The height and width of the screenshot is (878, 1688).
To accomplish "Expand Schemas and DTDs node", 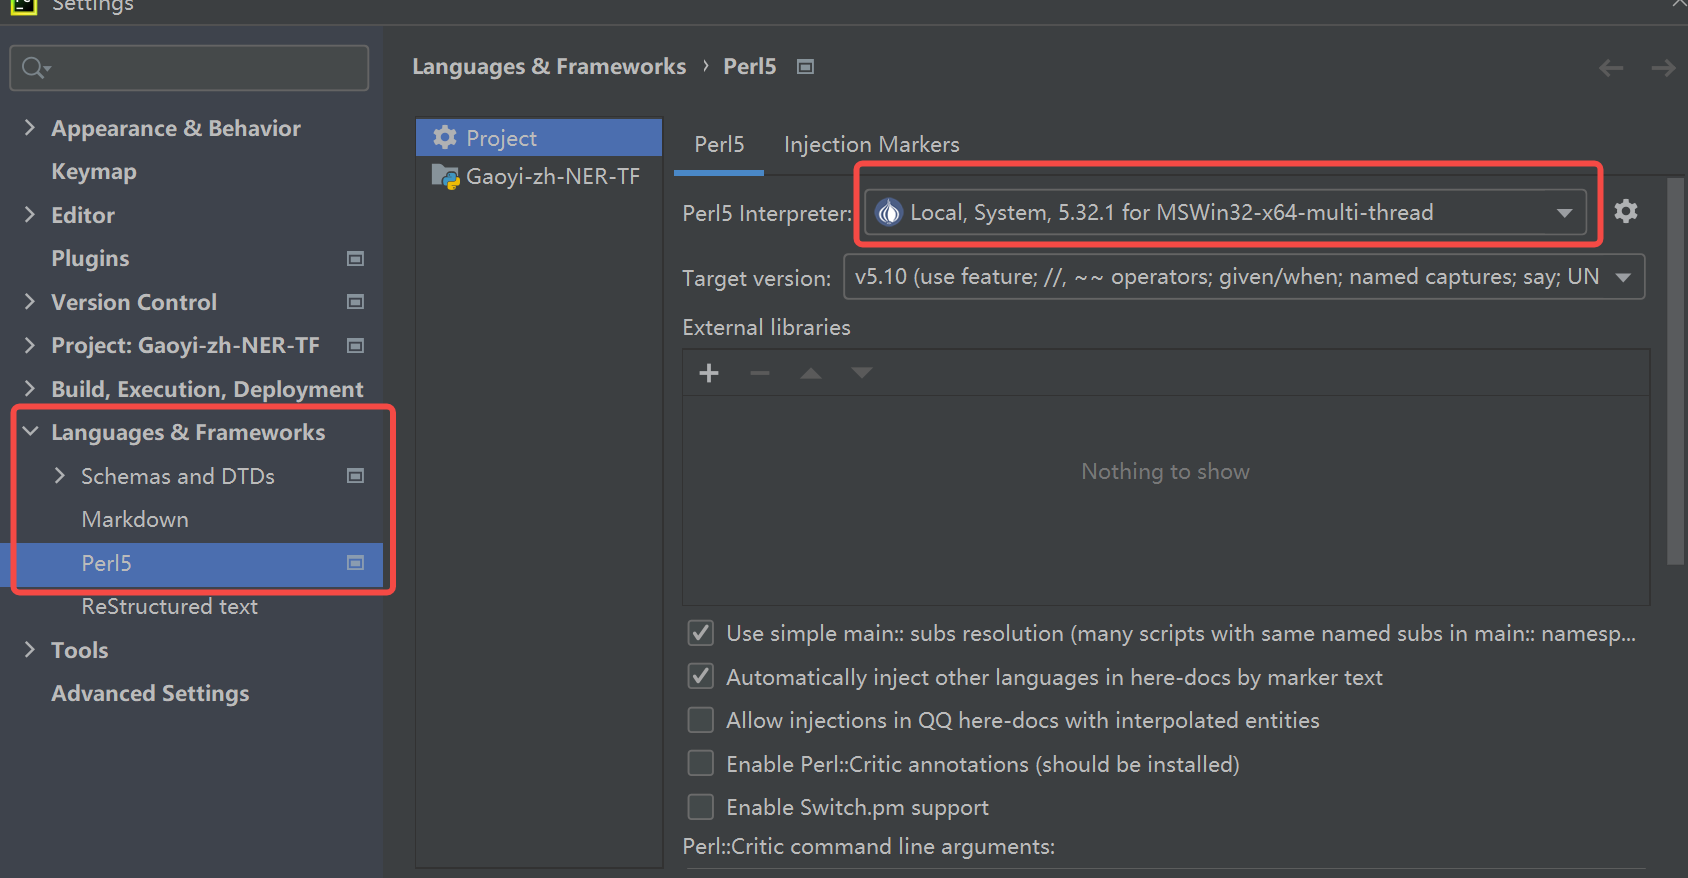I will [x=60, y=476].
